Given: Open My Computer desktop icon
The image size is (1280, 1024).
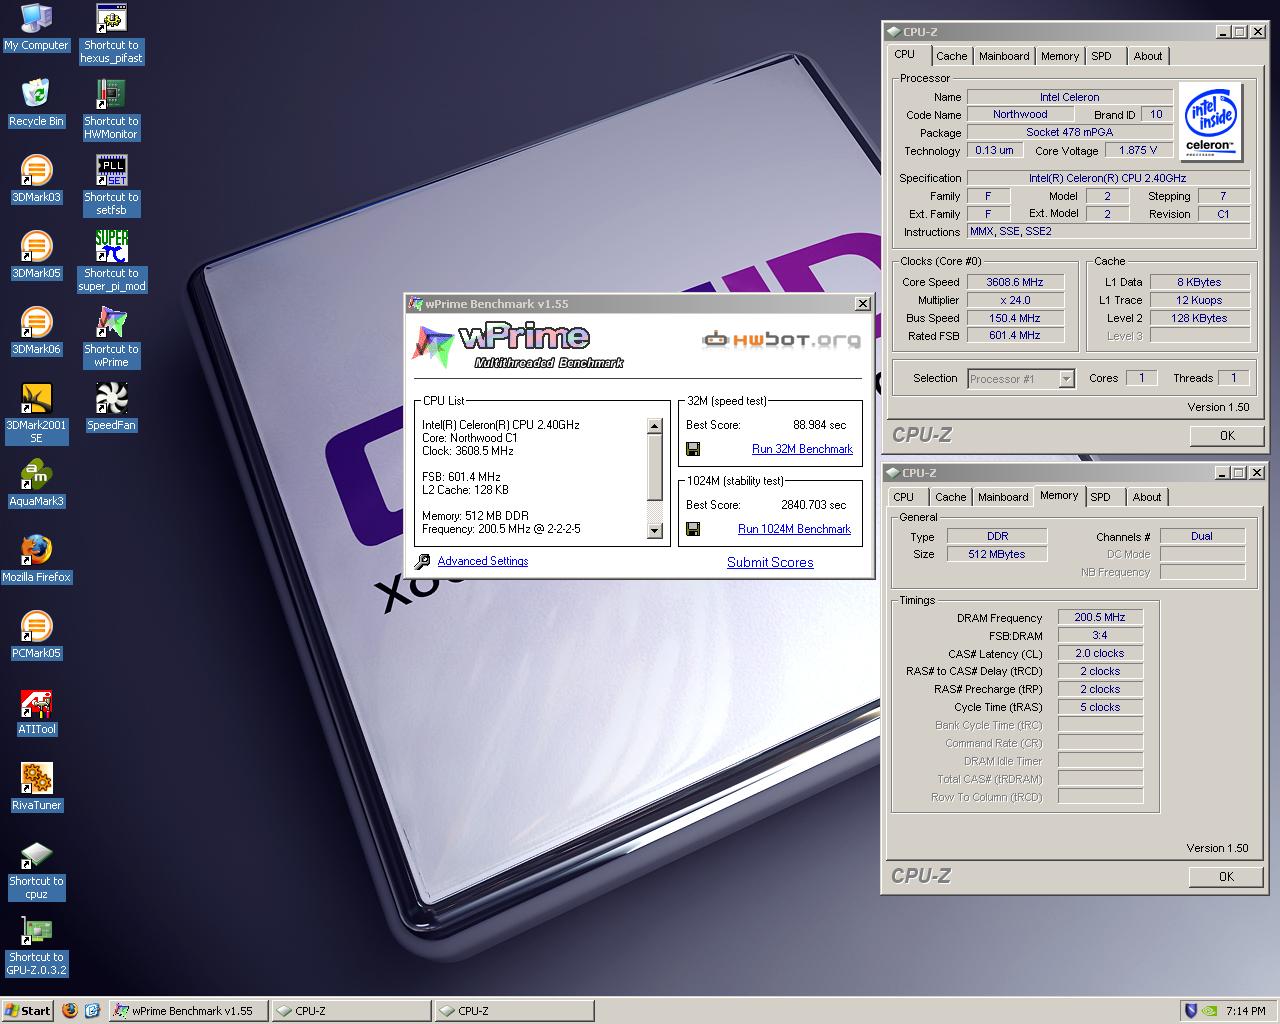Looking at the screenshot, I should (x=36, y=28).
